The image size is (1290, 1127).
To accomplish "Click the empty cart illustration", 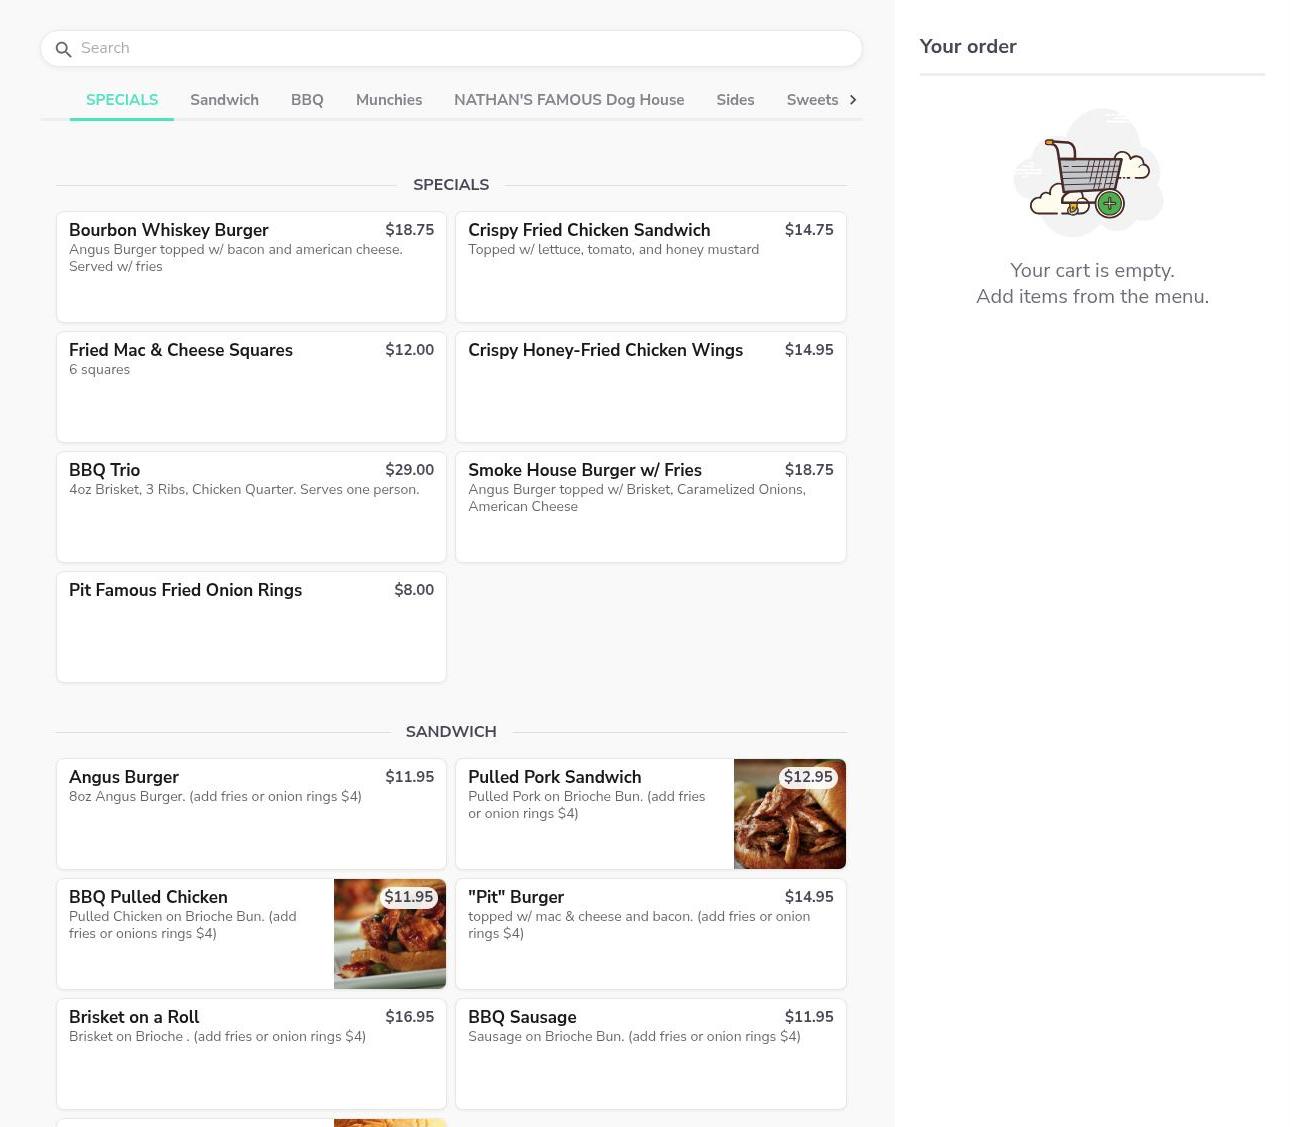I will click(x=1088, y=173).
